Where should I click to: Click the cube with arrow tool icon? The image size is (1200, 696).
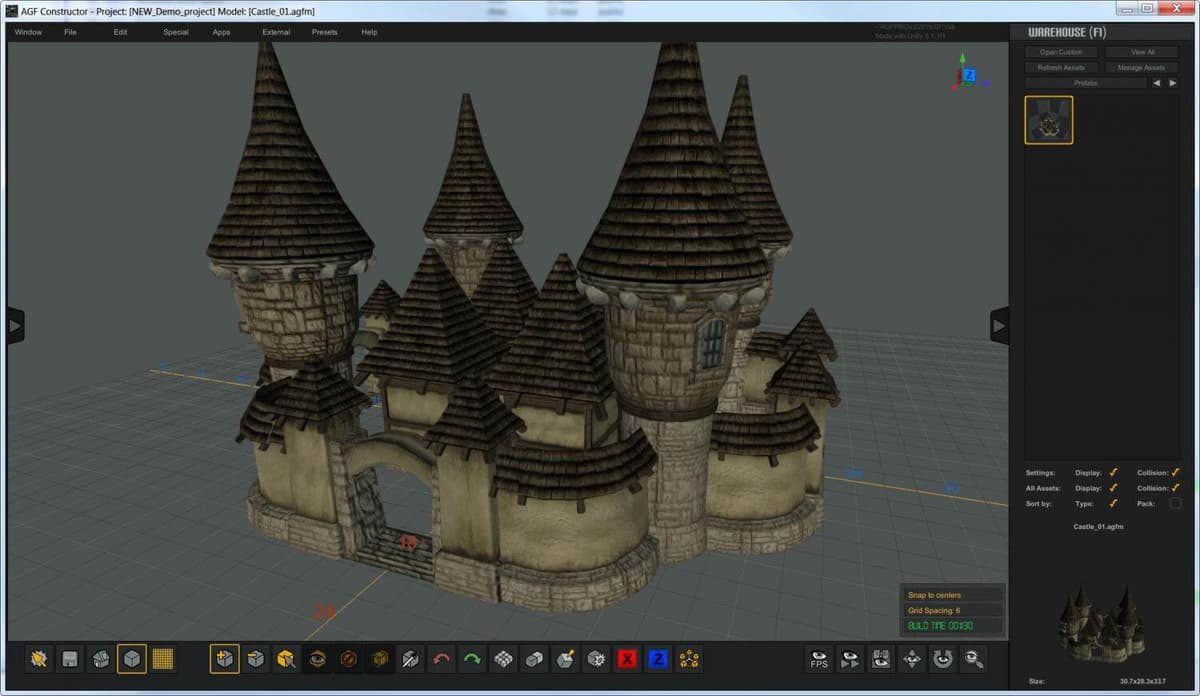256,658
